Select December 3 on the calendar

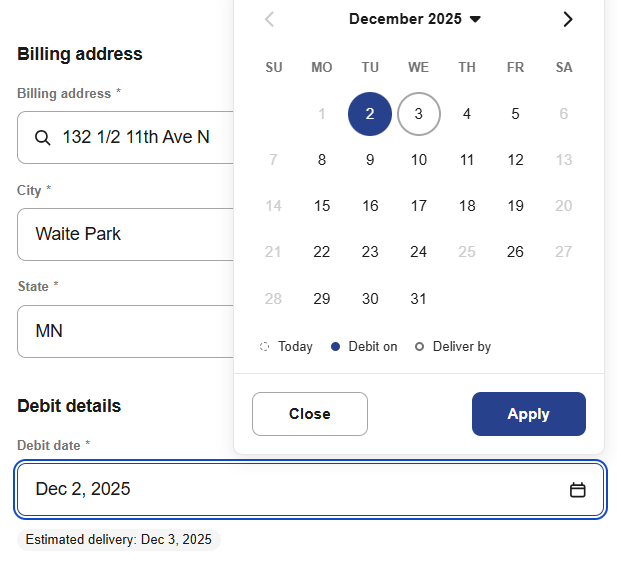(x=419, y=114)
